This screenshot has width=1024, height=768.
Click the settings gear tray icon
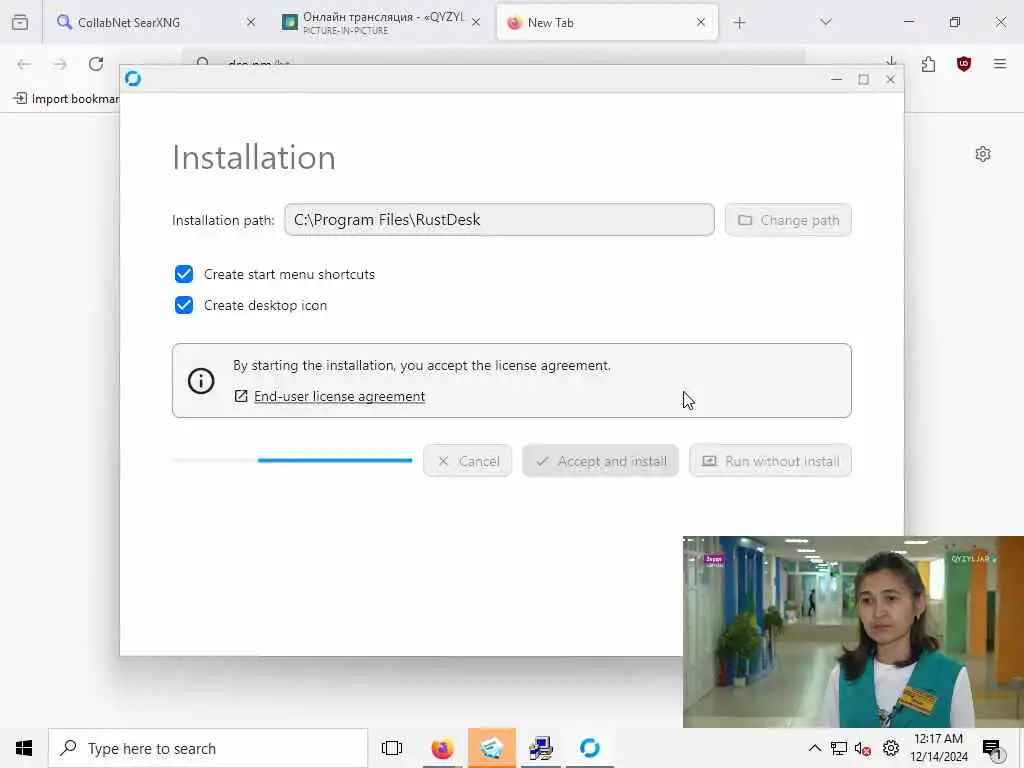pos(891,748)
